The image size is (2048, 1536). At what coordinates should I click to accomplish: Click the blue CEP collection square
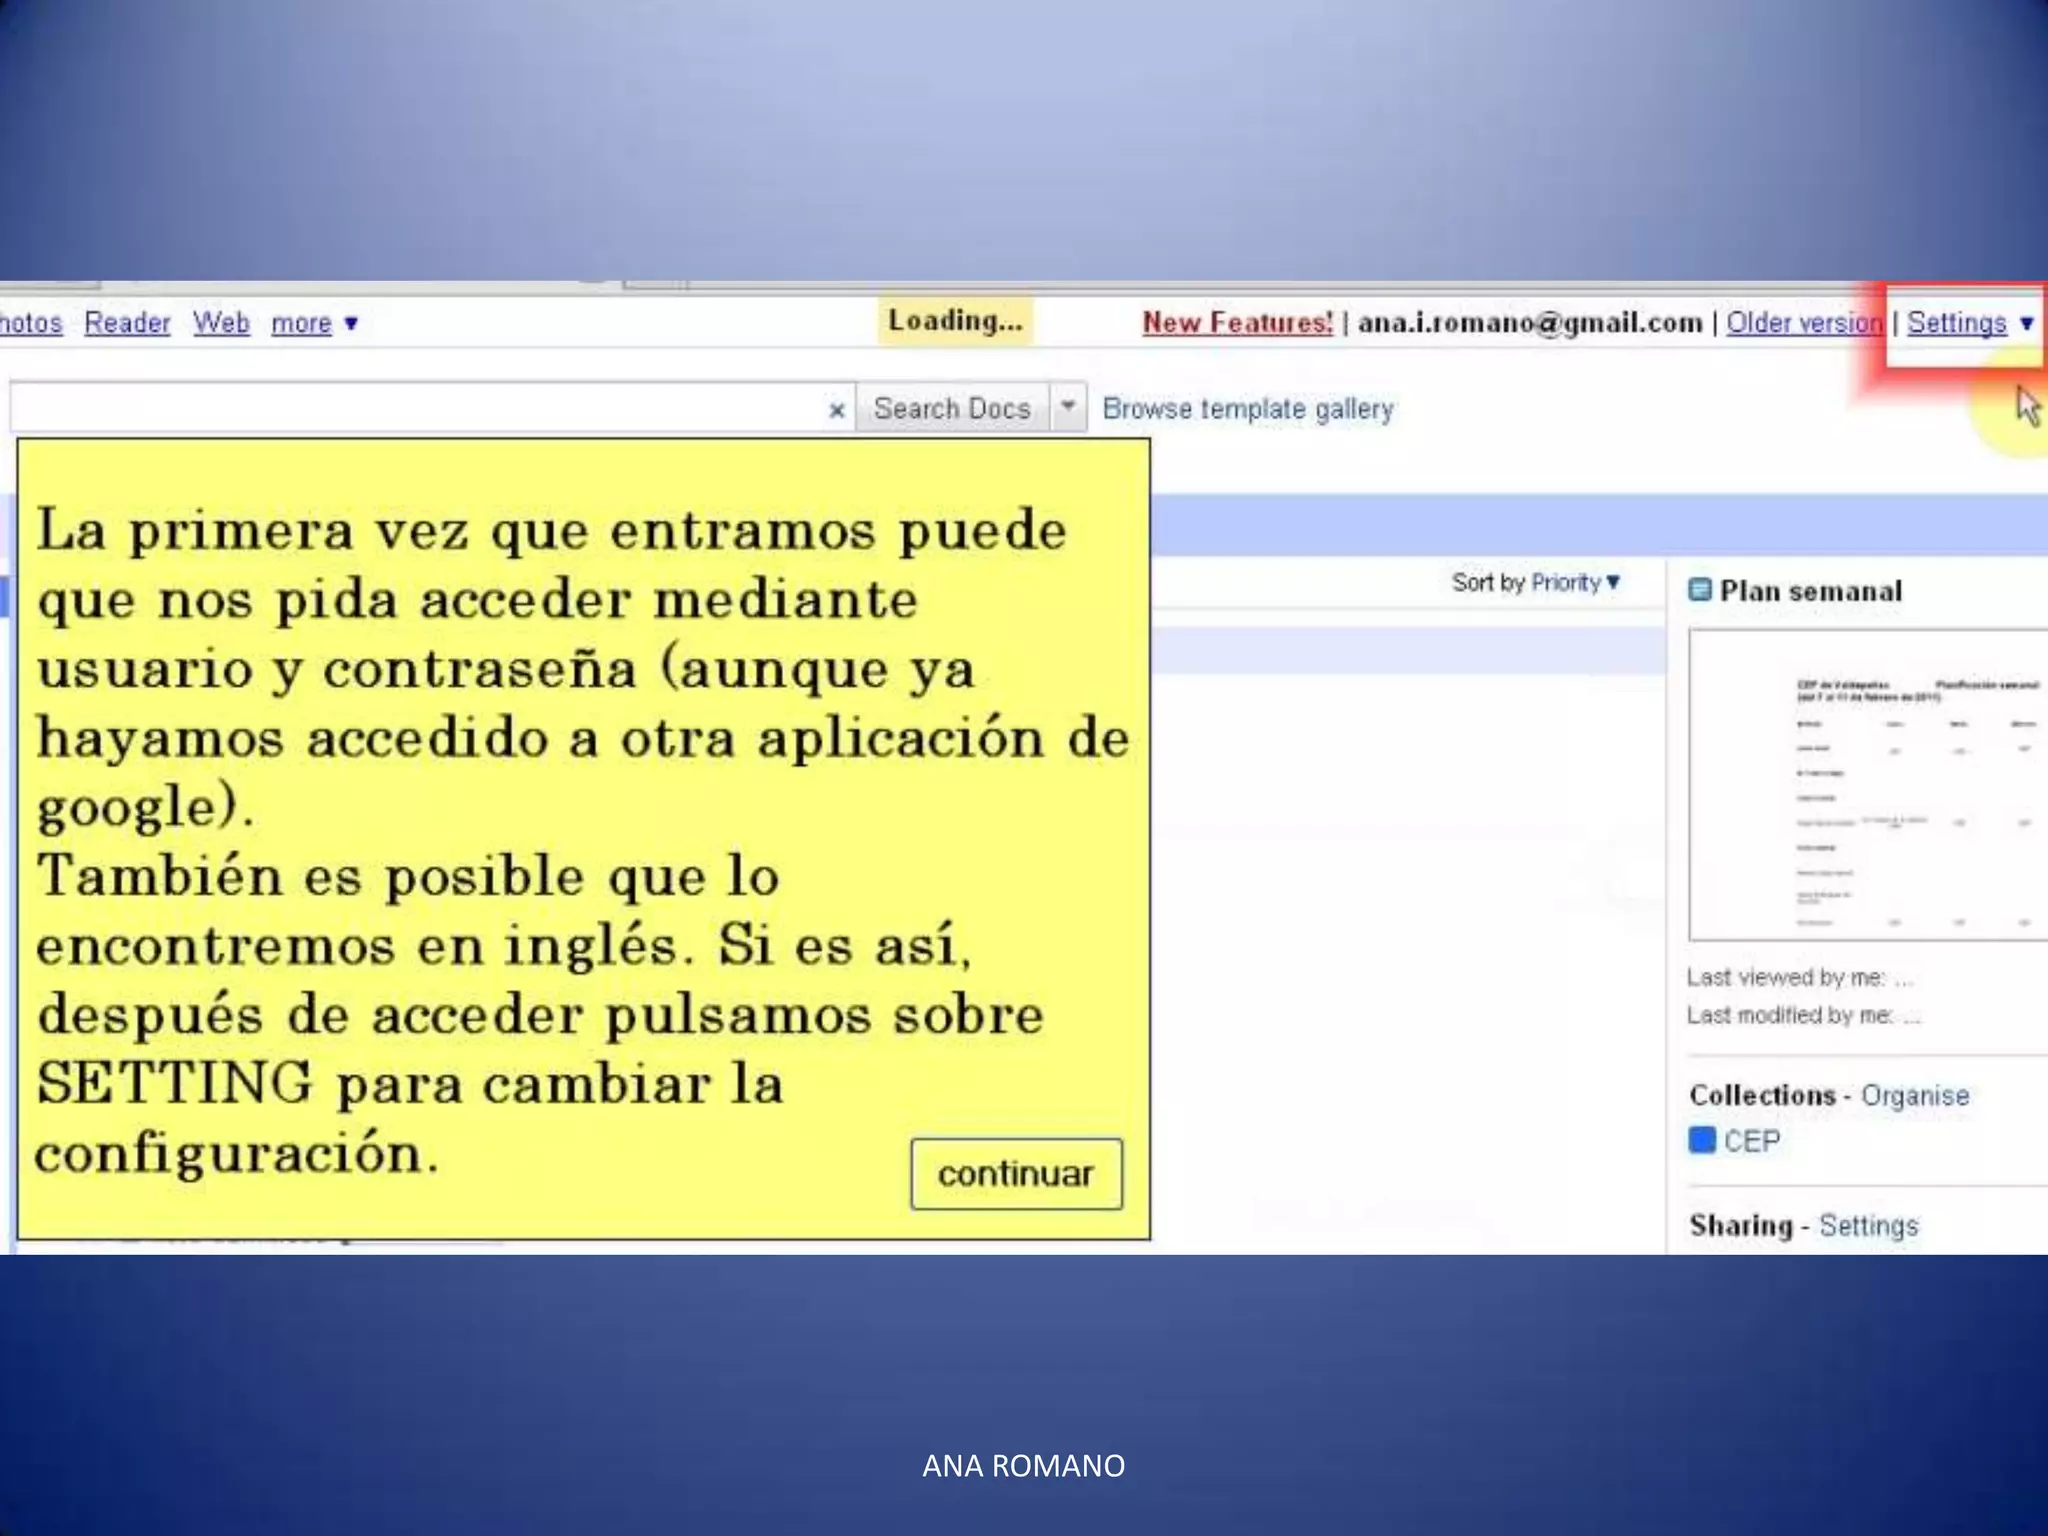[1701, 1140]
